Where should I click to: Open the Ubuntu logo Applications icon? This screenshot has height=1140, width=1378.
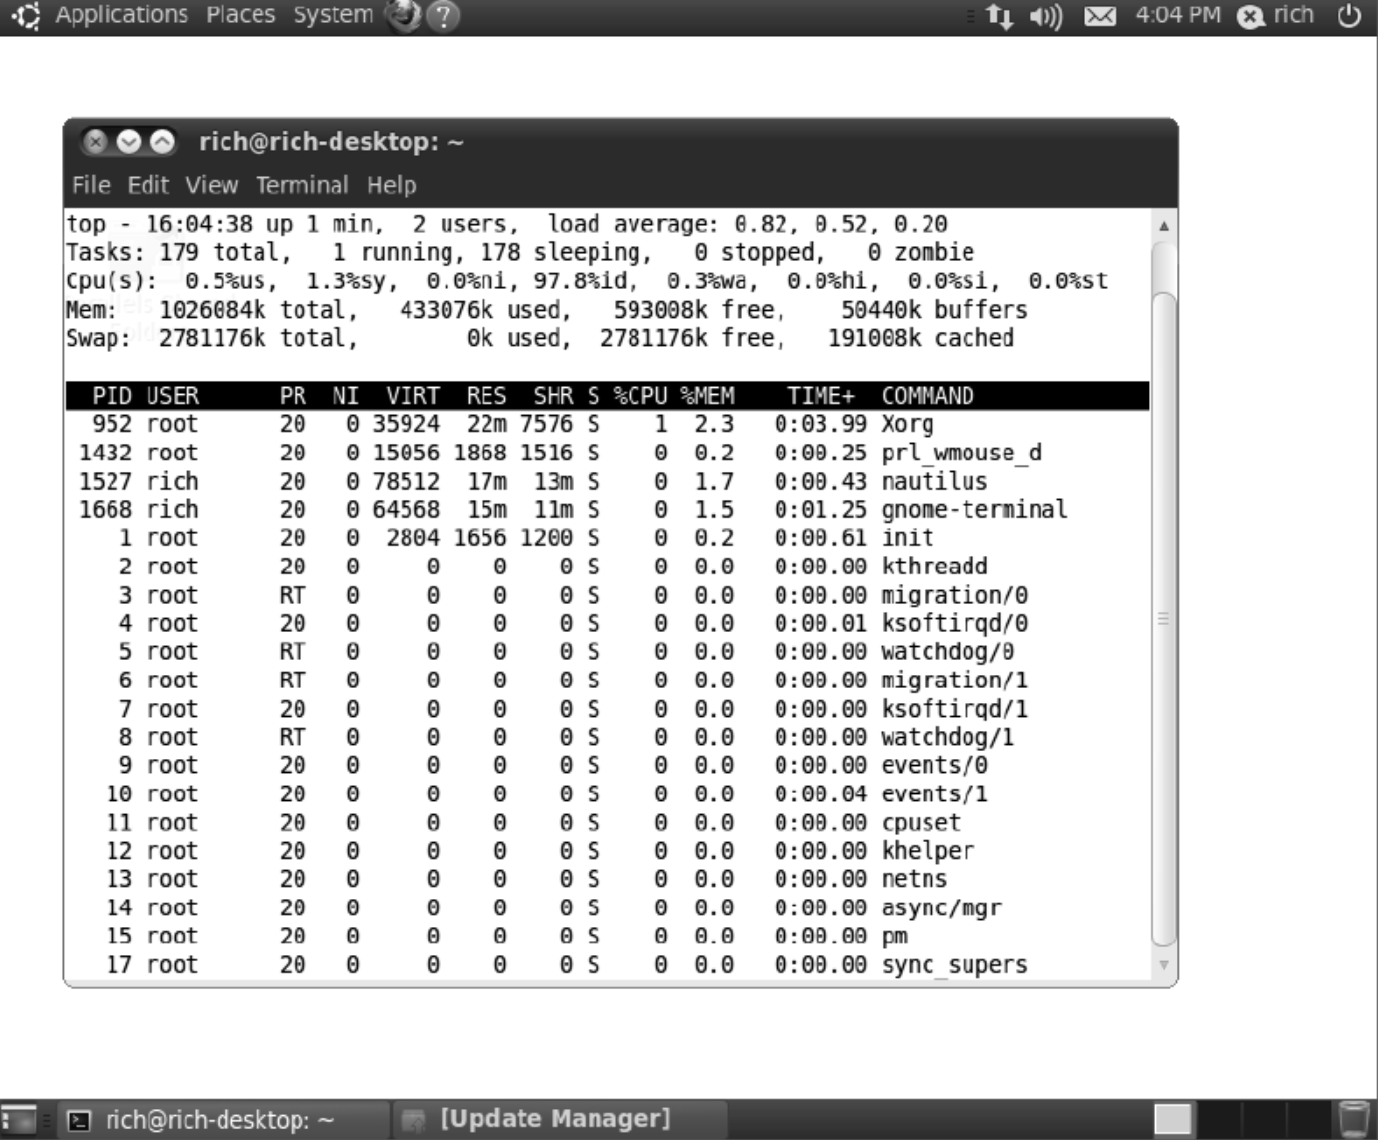pyautogui.click(x=26, y=15)
